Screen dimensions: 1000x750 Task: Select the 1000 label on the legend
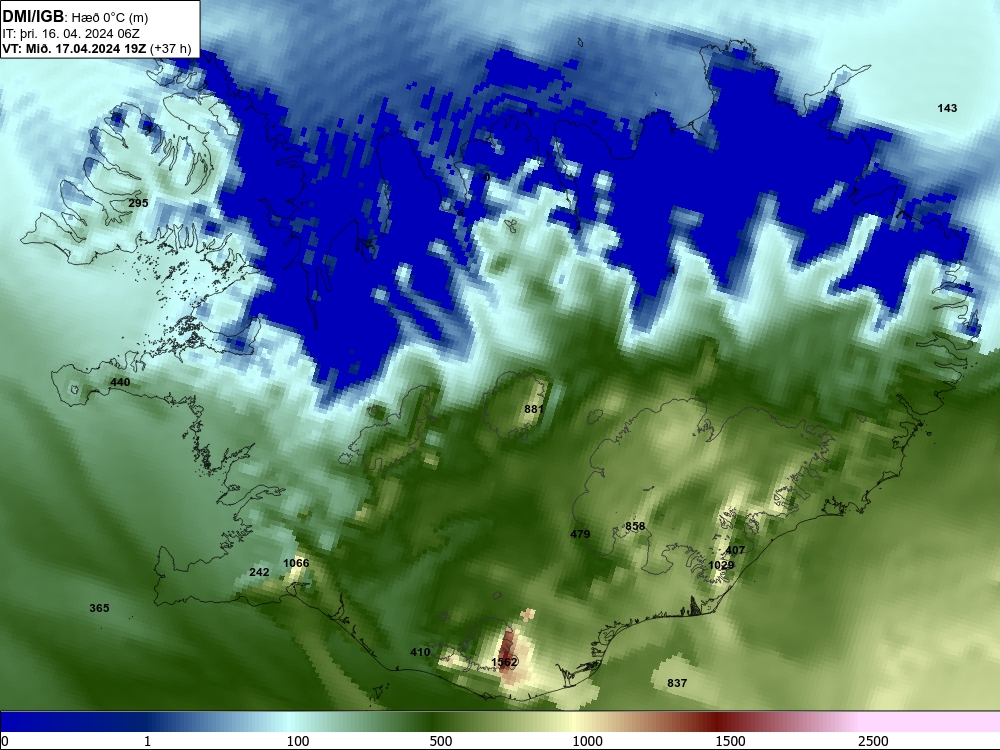click(587, 741)
